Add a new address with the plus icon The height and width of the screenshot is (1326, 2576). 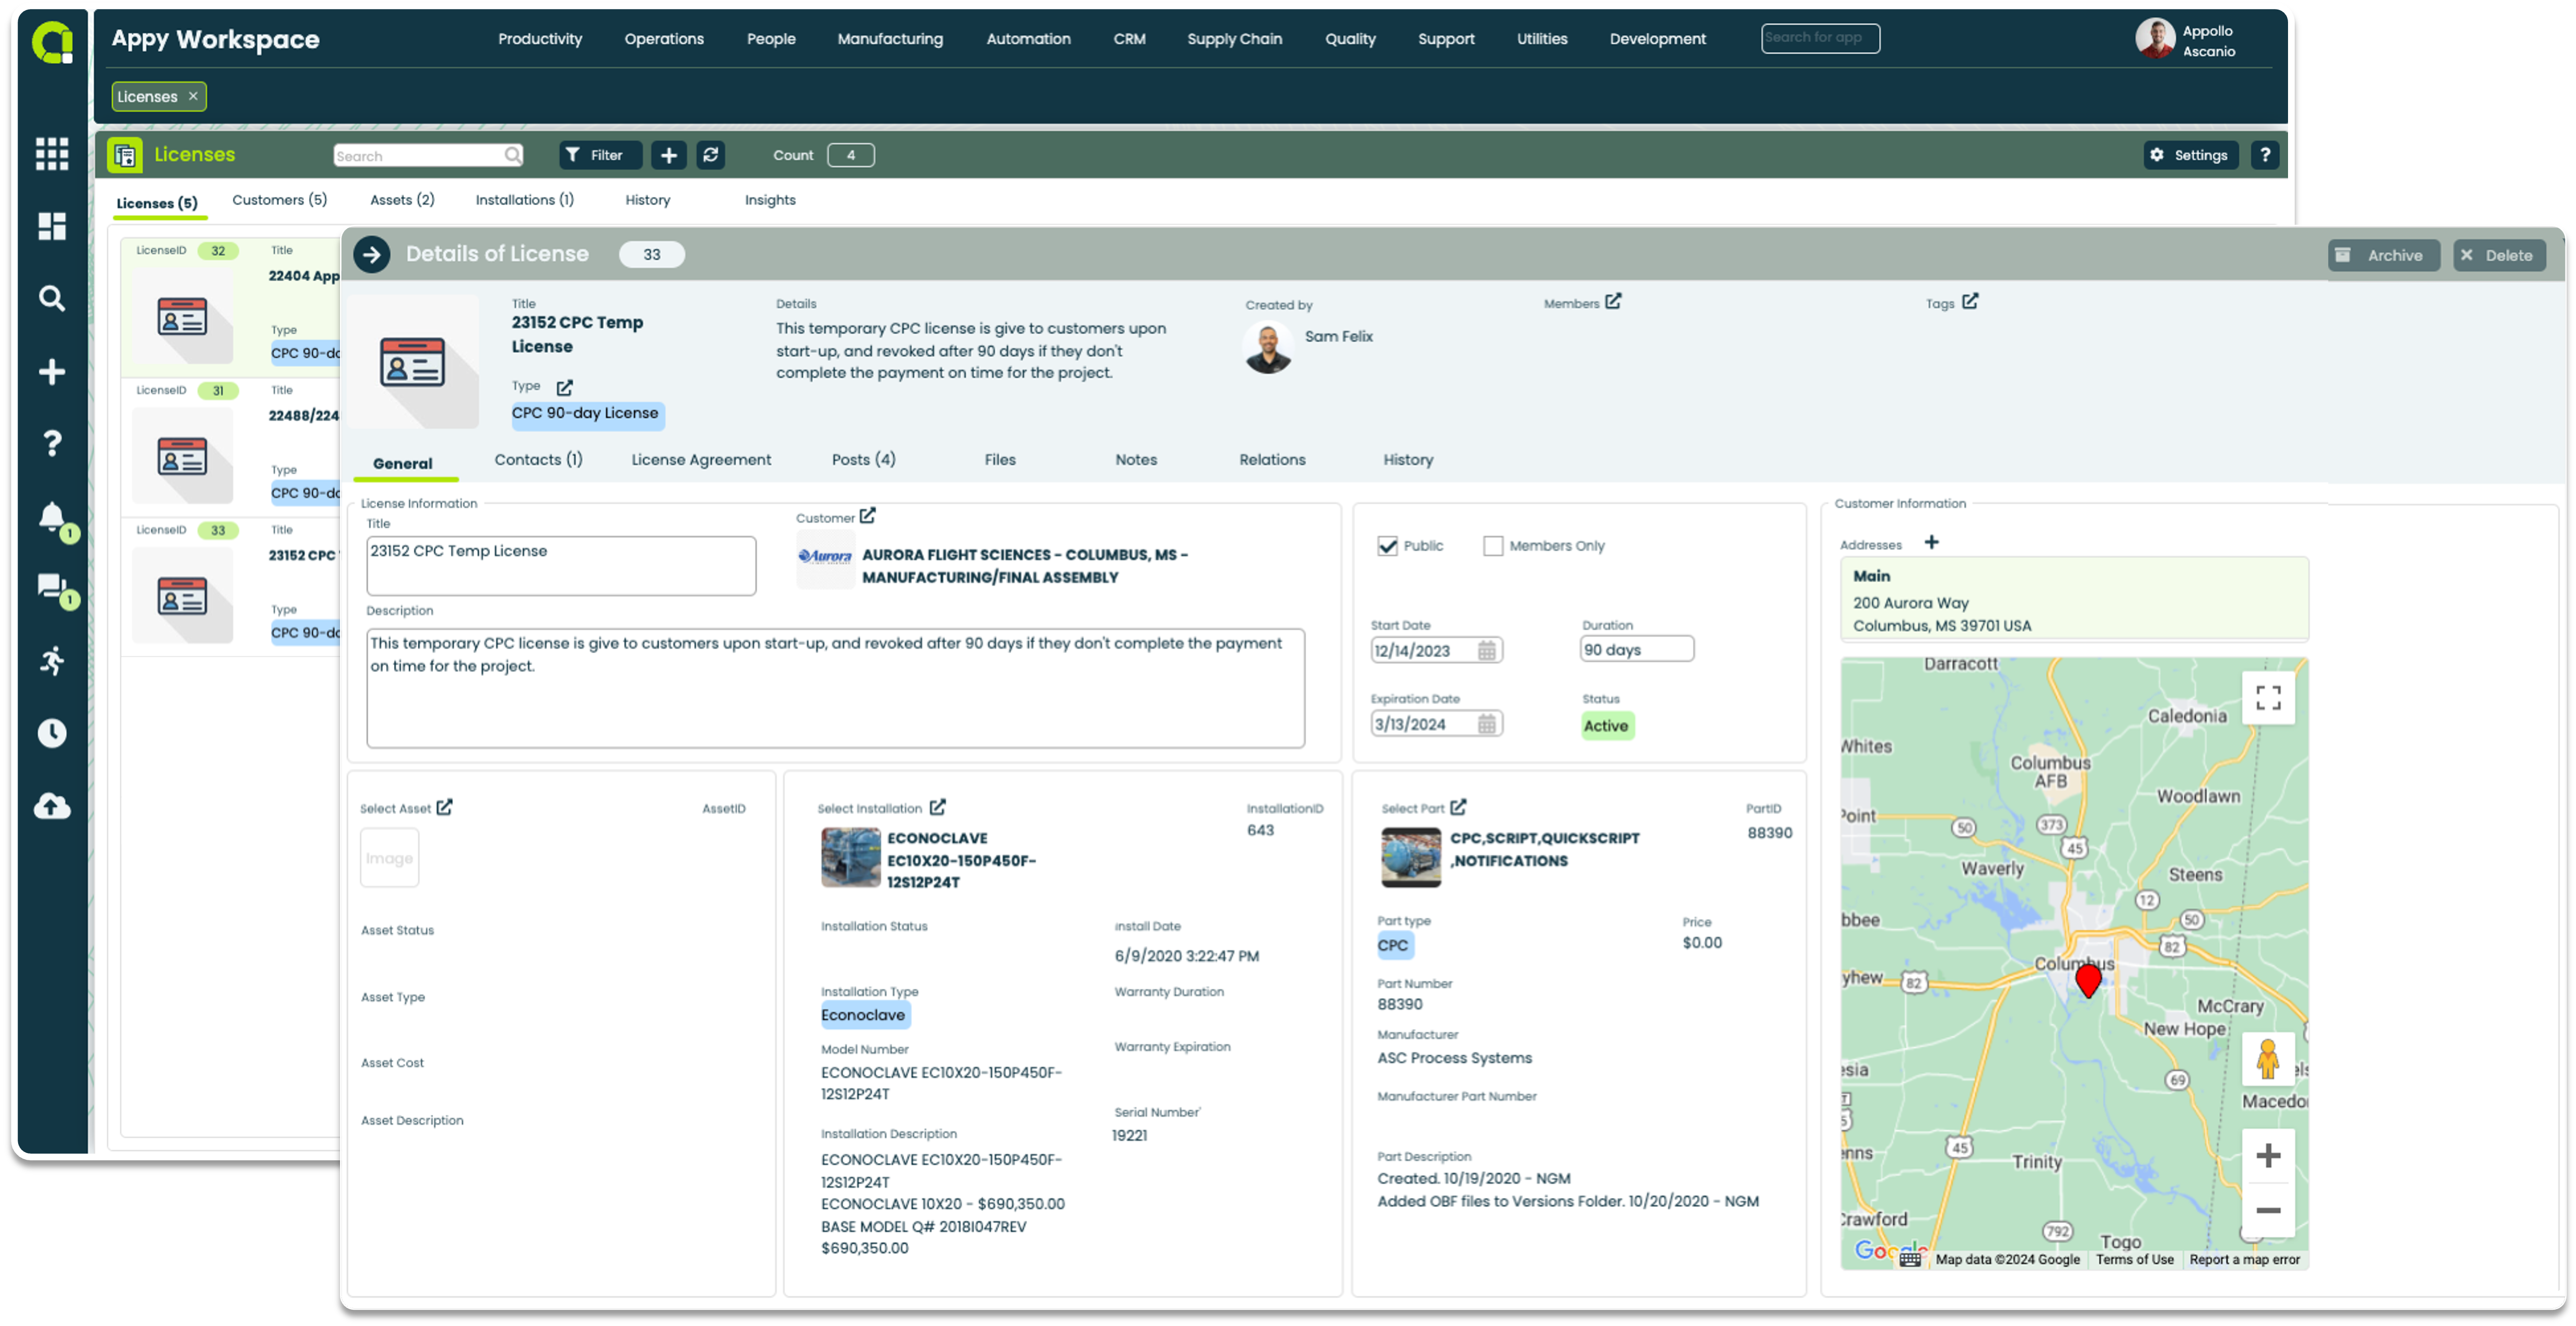click(x=1932, y=542)
